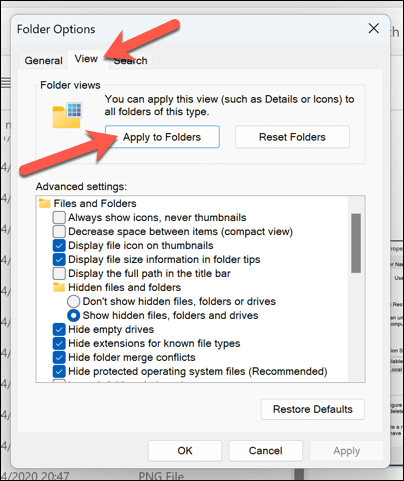This screenshot has width=404, height=481.
Task: Click the greyed-out Apply button
Action: coord(347,451)
